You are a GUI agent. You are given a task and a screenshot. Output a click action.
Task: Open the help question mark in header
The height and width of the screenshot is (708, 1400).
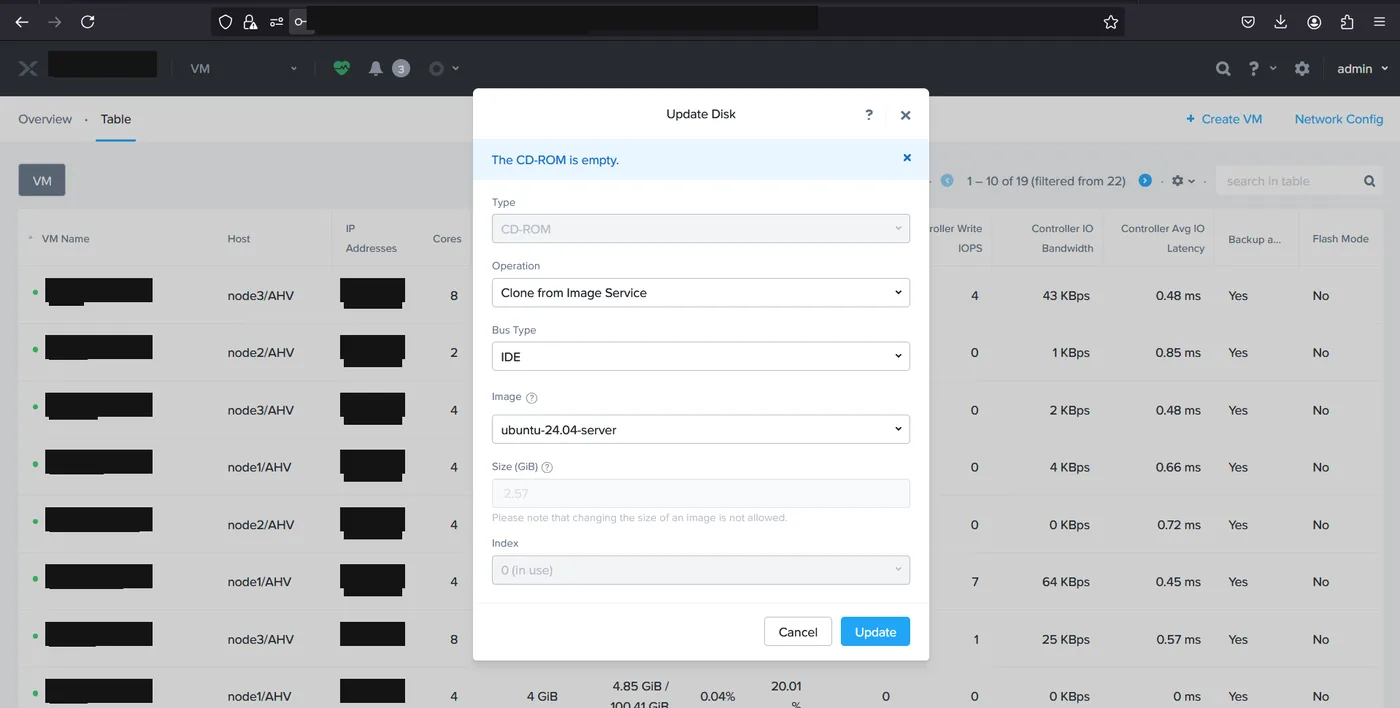(1254, 69)
